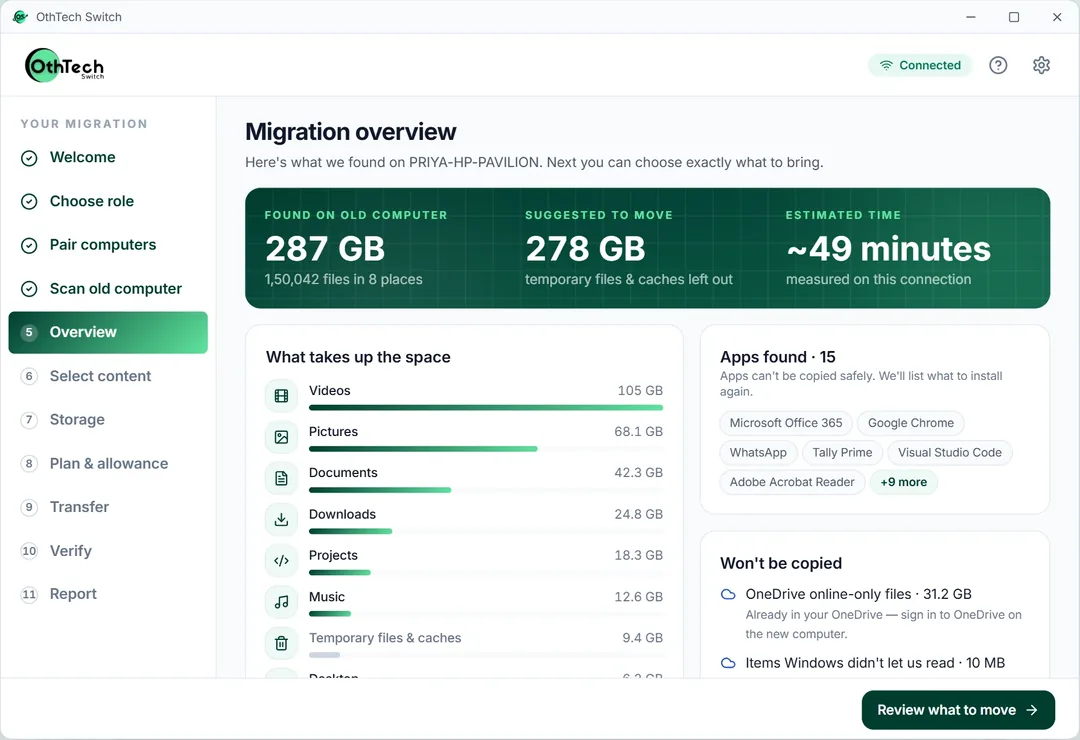
Task: Click the Videos film-strip icon
Action: pyautogui.click(x=281, y=395)
